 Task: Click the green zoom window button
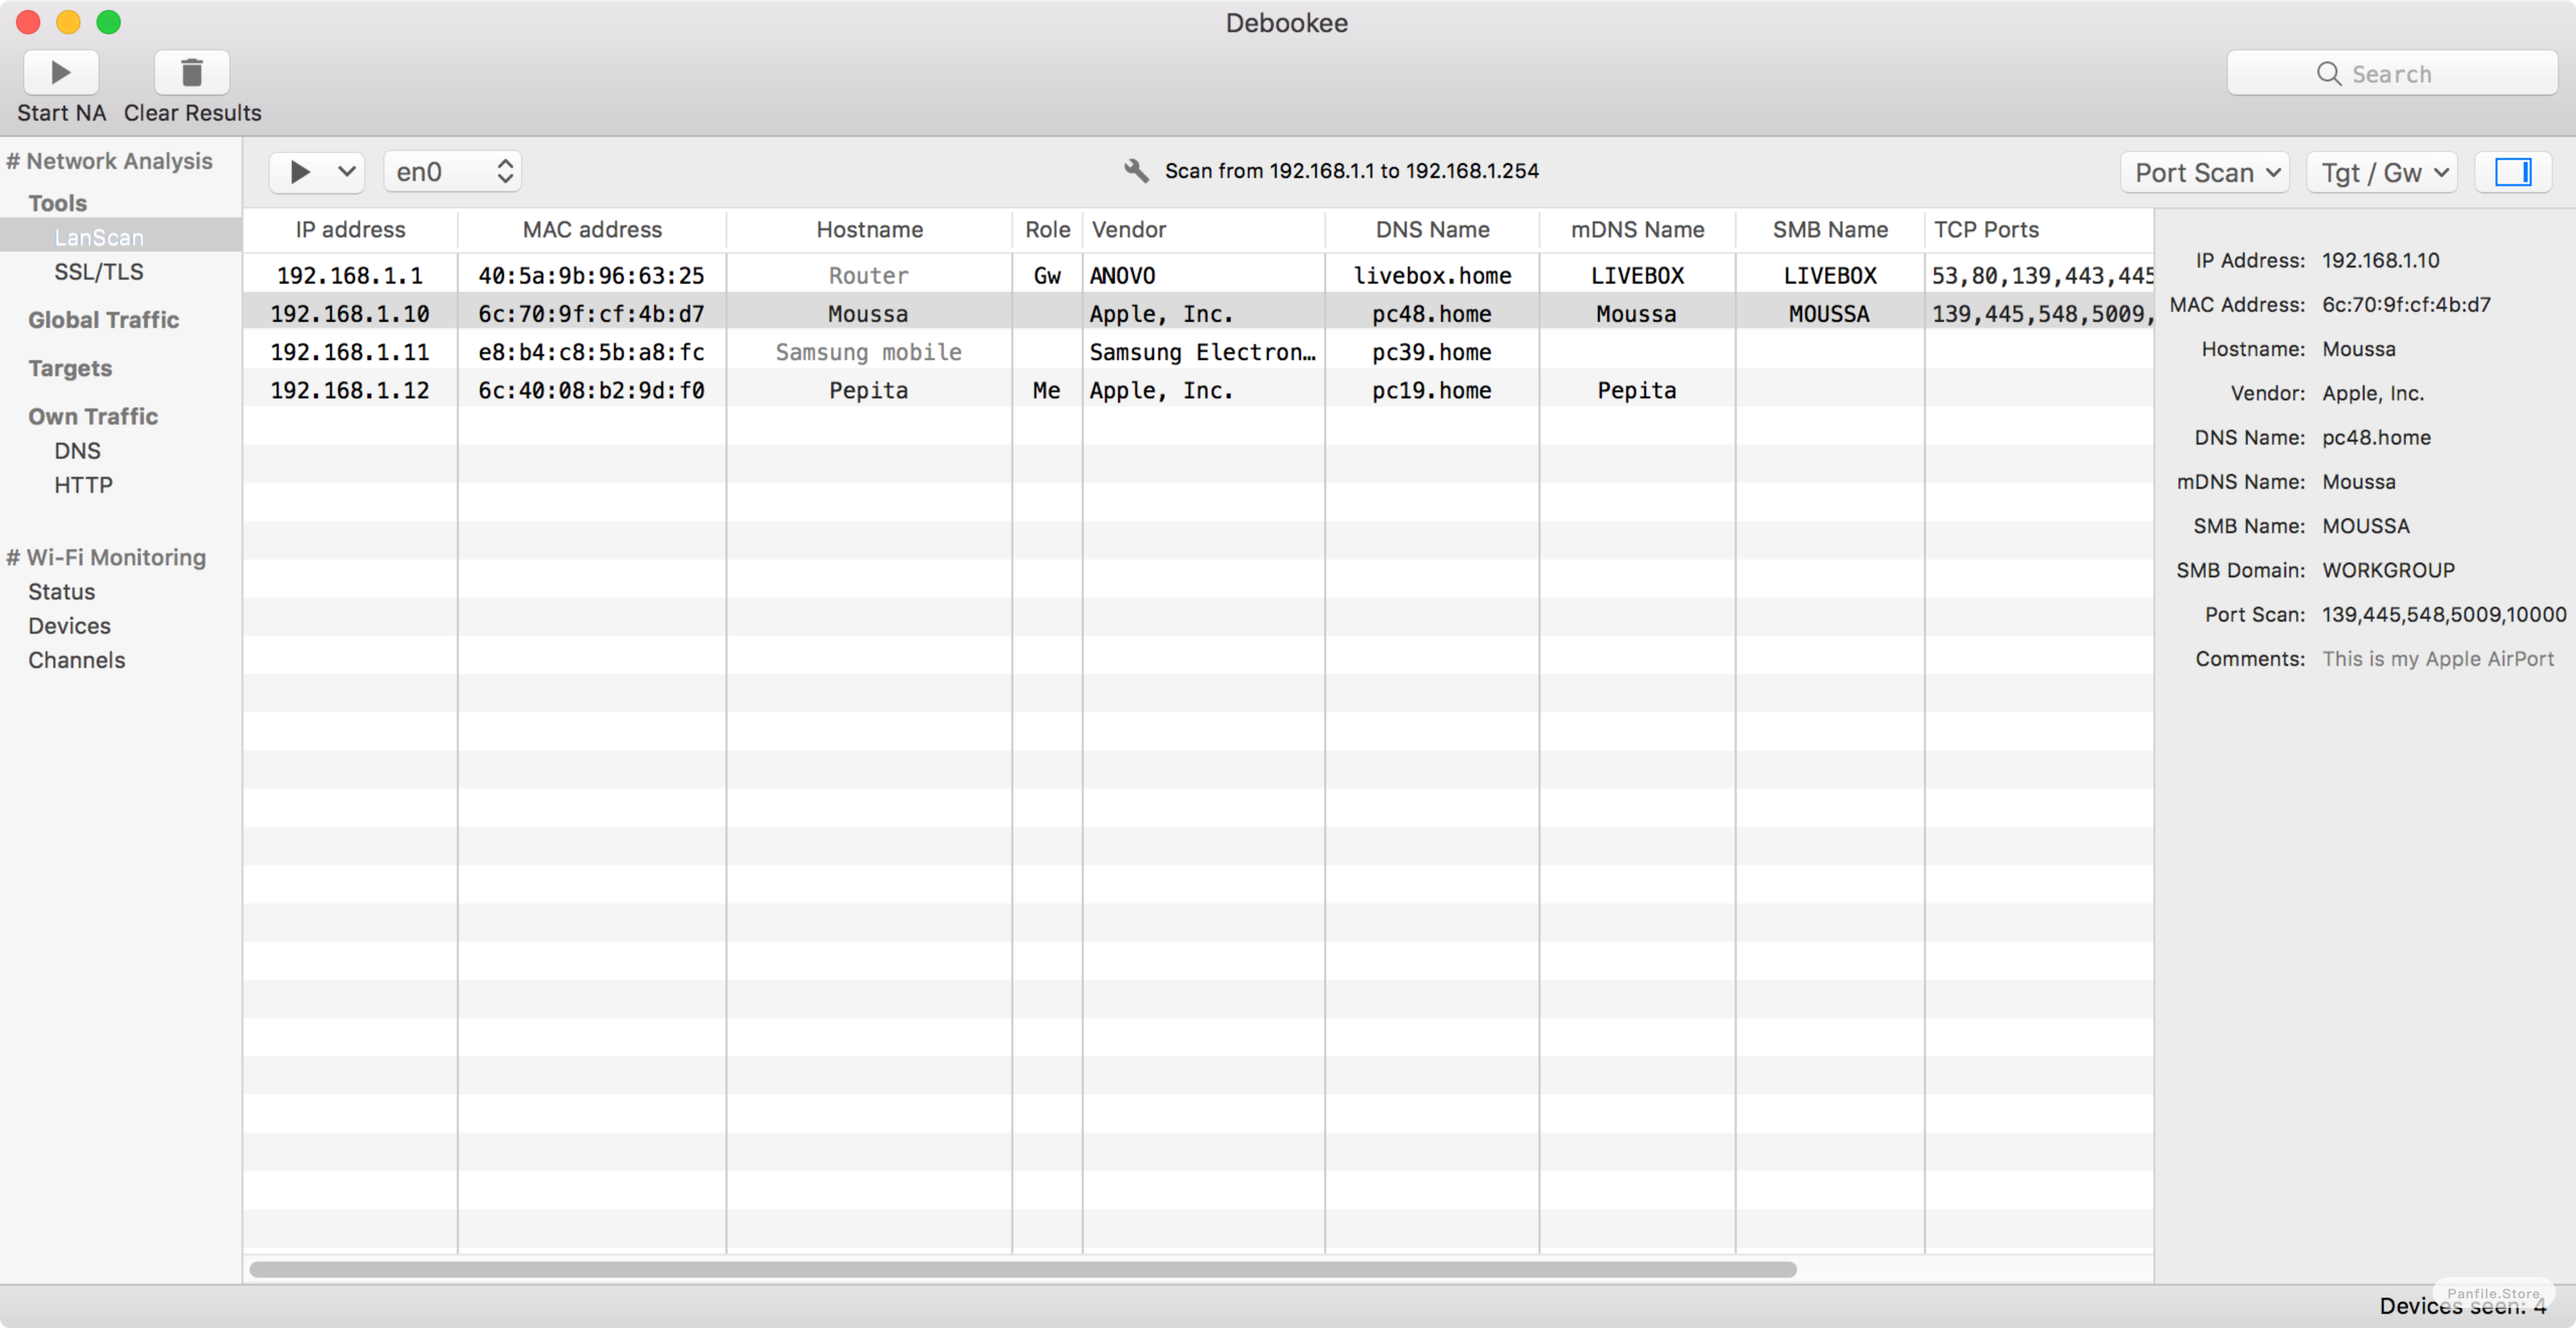tap(108, 22)
